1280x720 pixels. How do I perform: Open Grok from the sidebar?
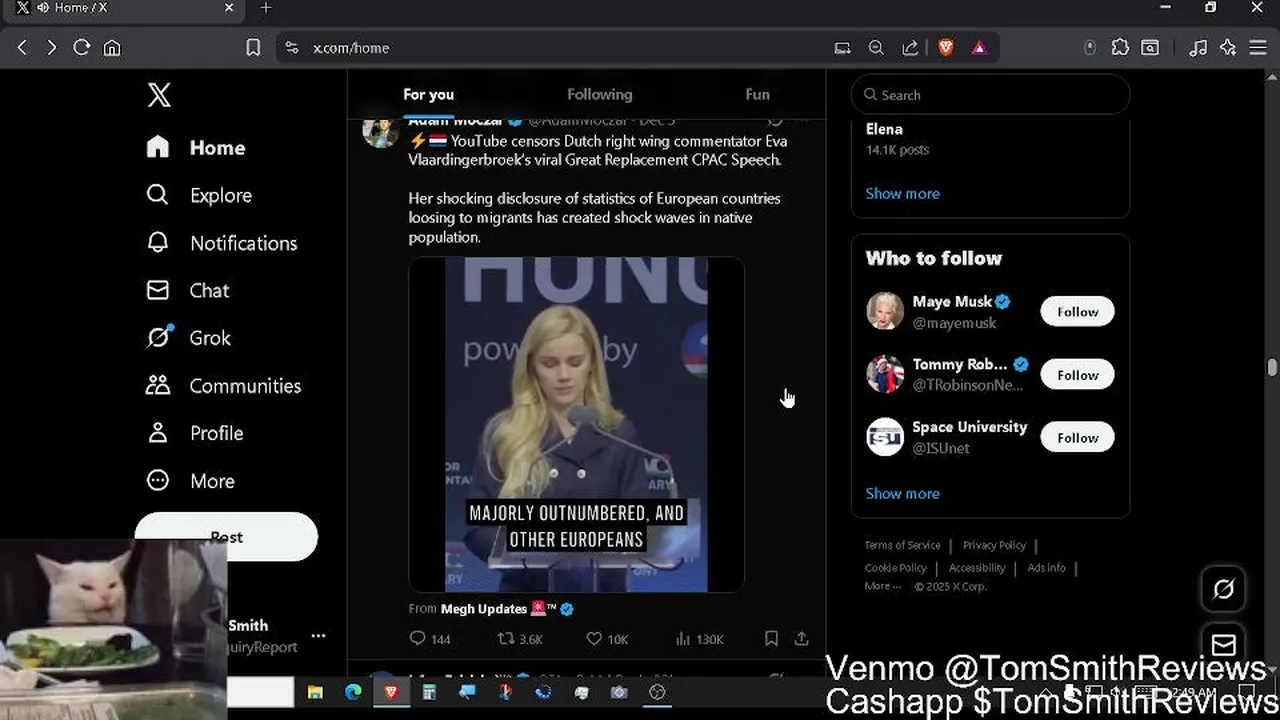coord(189,338)
